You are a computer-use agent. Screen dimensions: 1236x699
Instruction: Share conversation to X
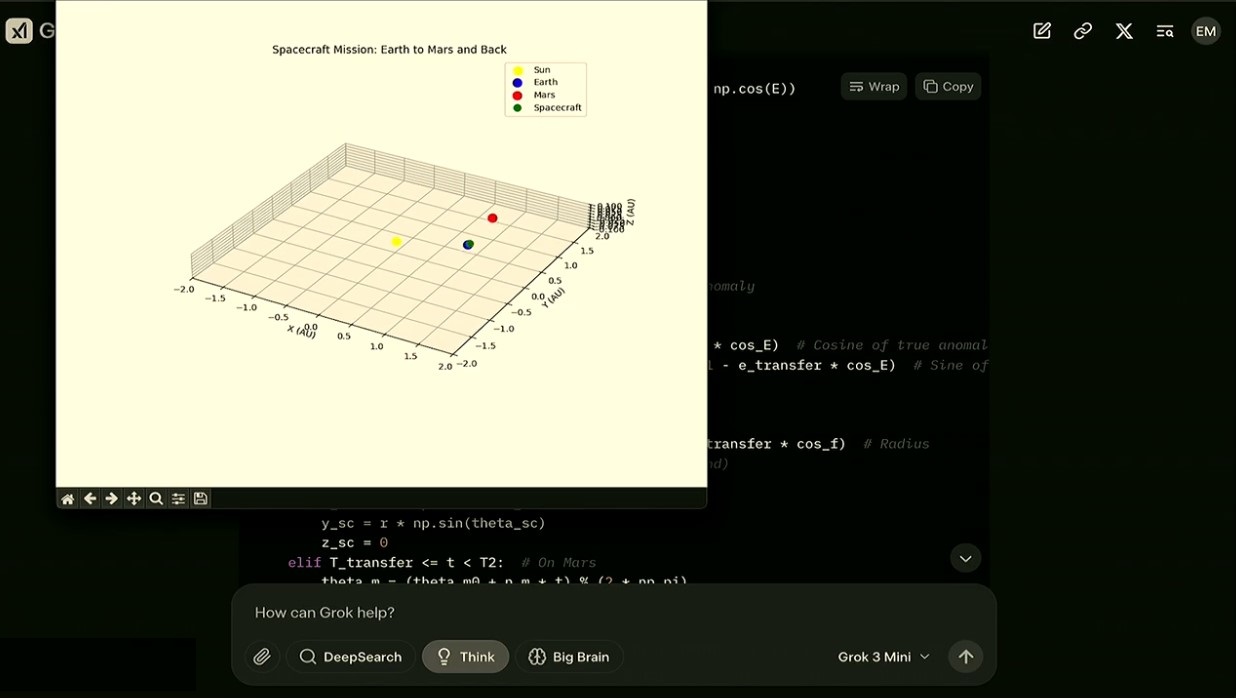[x=1124, y=31]
